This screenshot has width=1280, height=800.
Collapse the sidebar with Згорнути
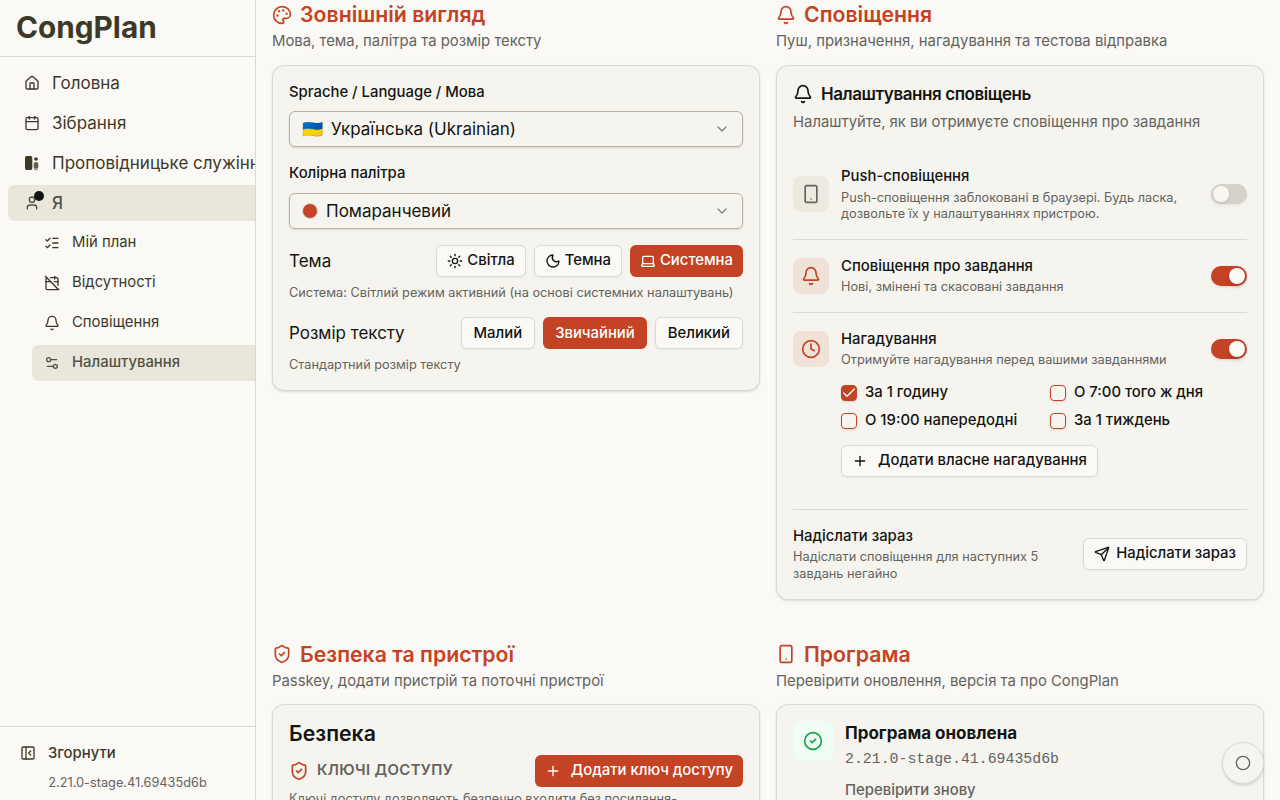[x=128, y=753]
